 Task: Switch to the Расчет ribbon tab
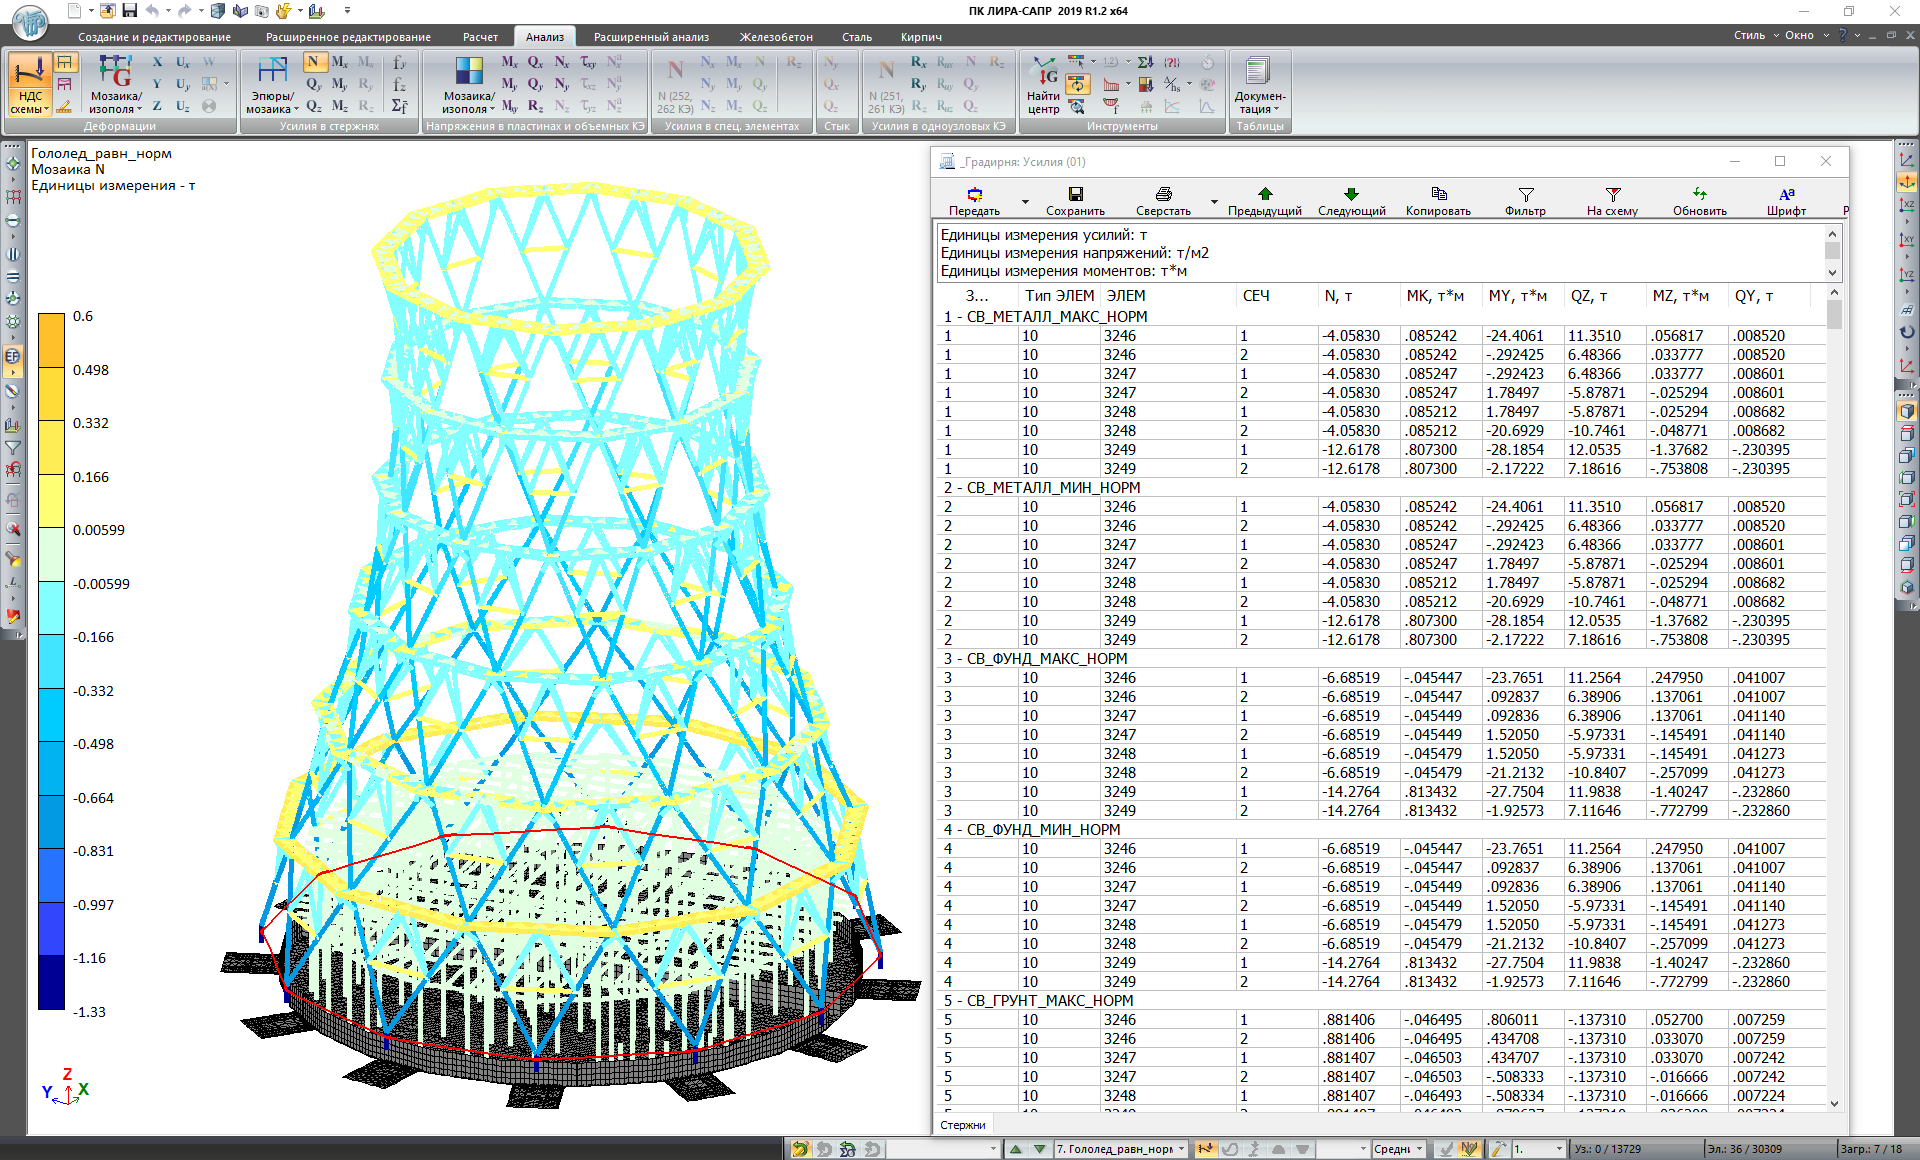click(x=480, y=37)
